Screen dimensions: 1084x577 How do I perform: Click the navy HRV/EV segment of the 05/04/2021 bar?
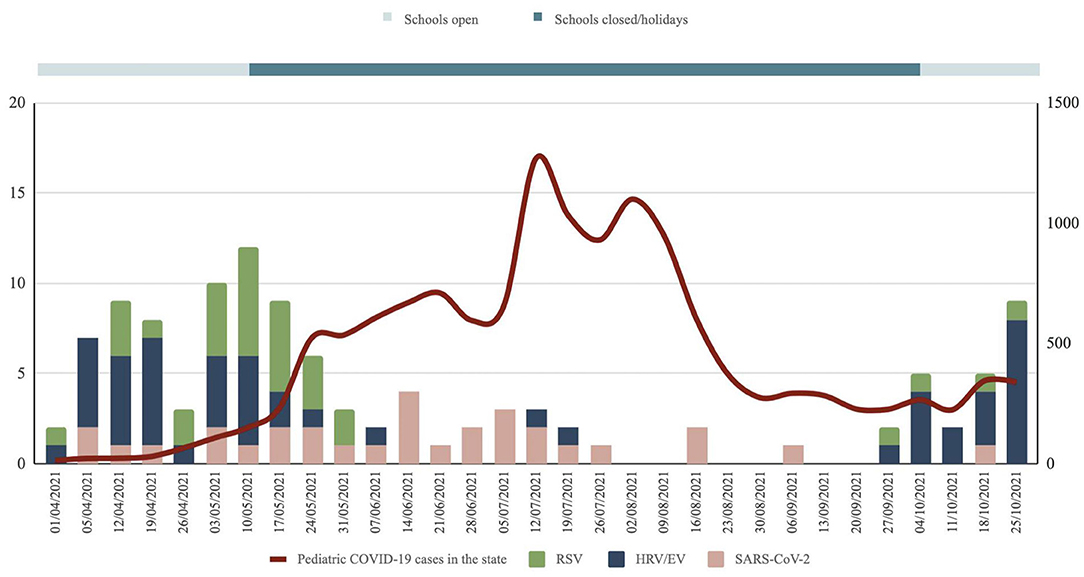tap(88, 383)
